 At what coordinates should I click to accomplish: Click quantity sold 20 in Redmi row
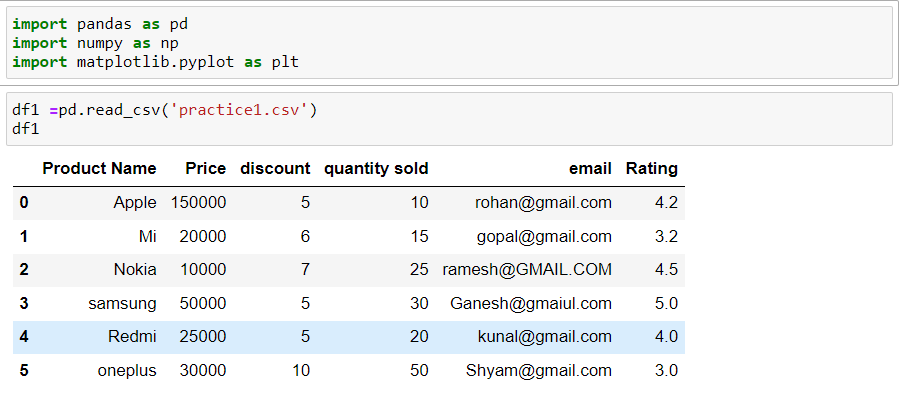click(x=419, y=337)
